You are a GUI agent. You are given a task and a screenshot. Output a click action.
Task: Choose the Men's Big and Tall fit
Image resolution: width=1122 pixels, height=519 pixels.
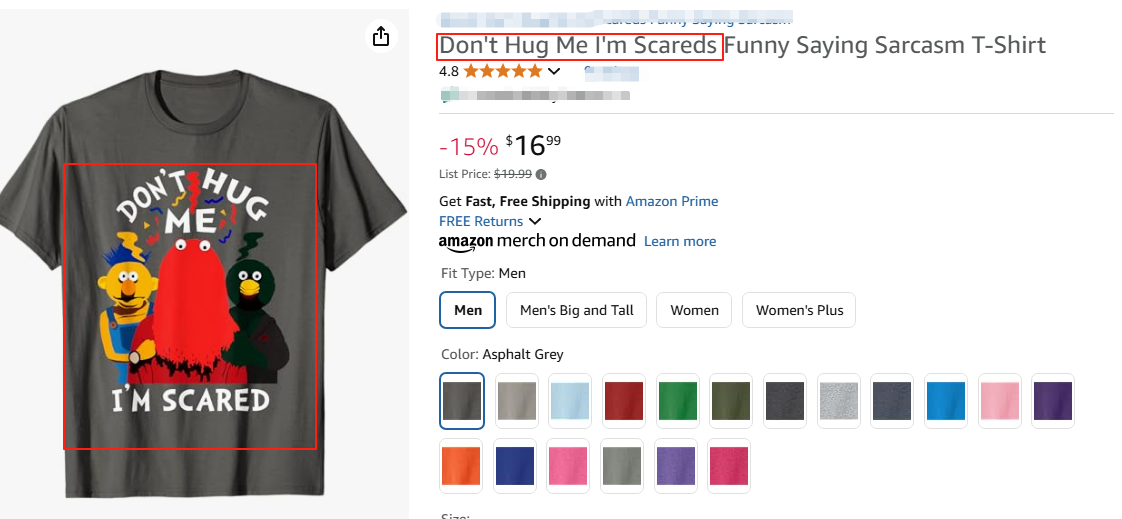coord(577,310)
